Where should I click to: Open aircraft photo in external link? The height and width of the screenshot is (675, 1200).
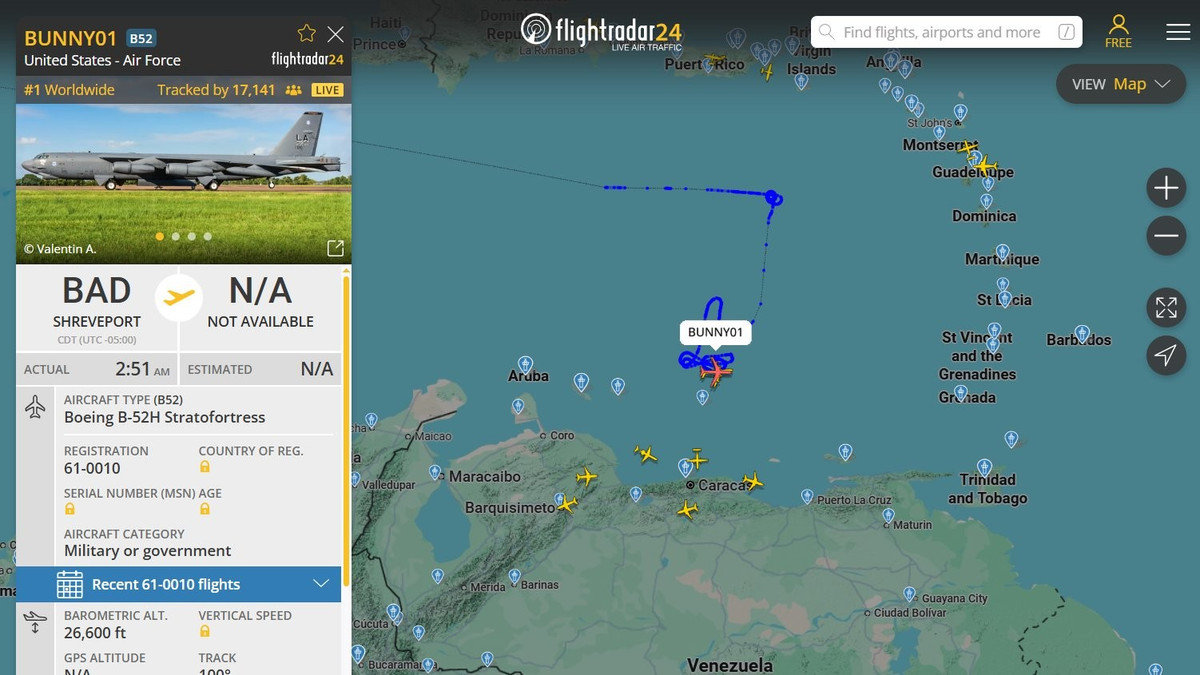pos(335,248)
